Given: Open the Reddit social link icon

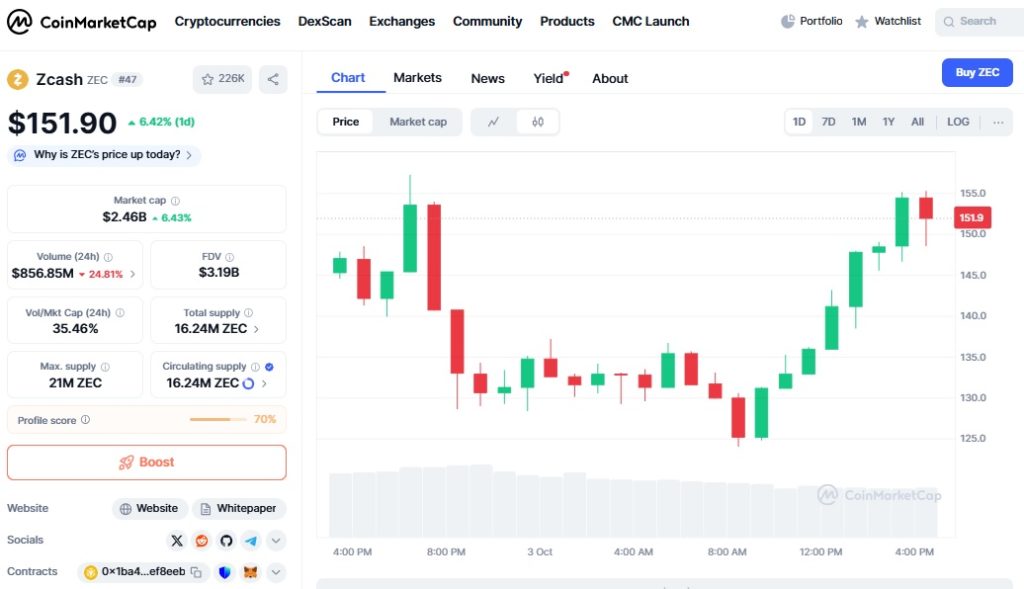Looking at the screenshot, I should [202, 540].
